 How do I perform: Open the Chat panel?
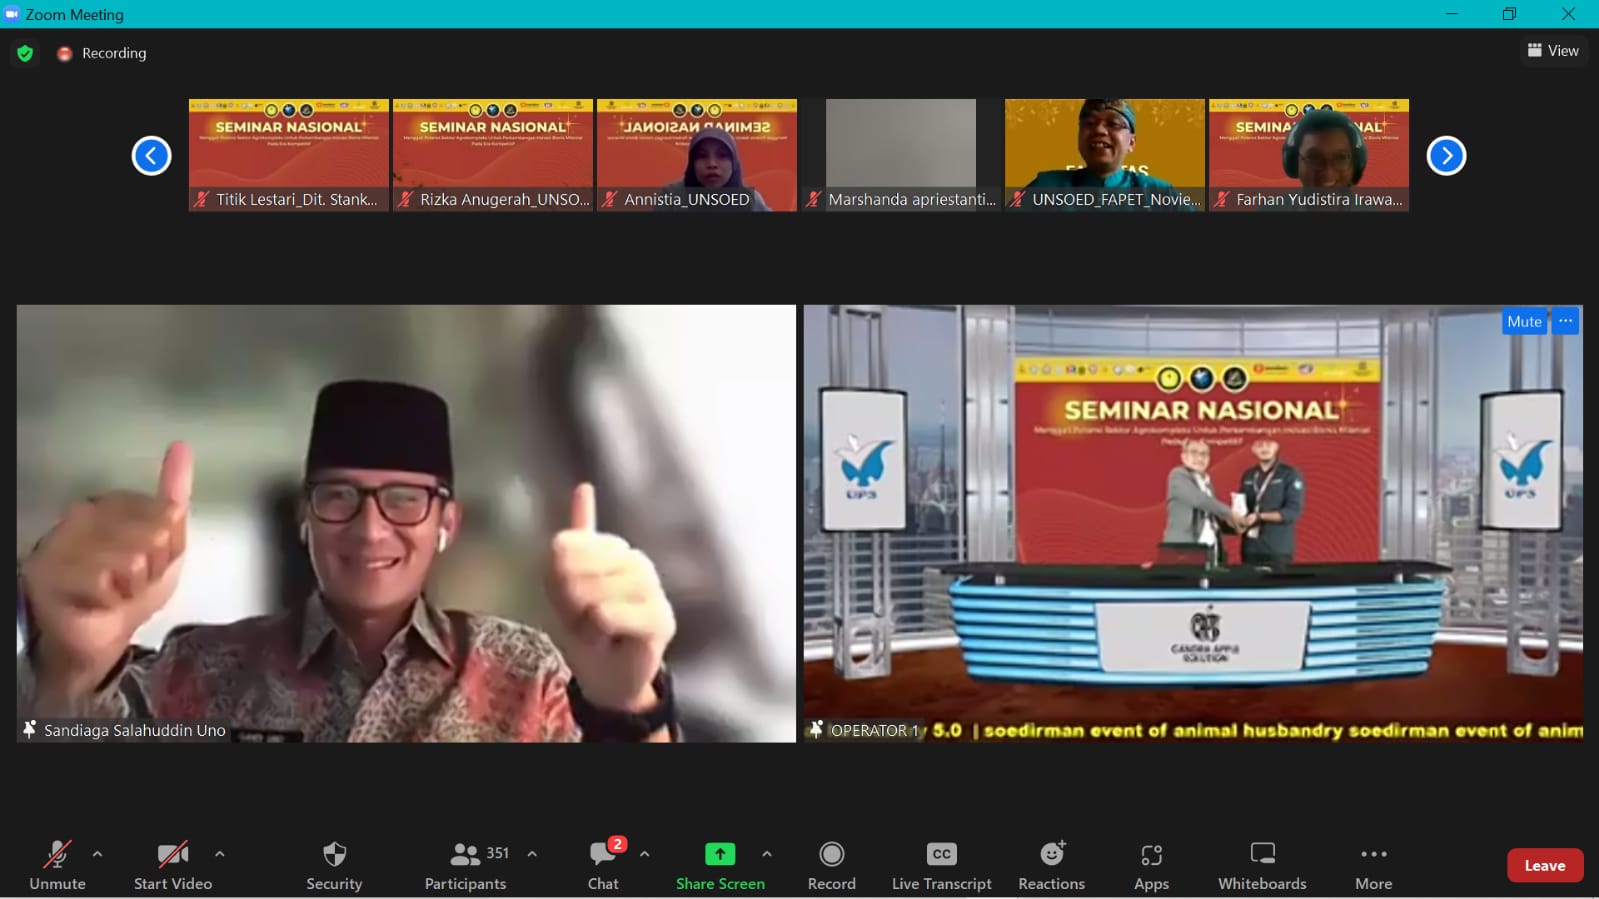coord(603,865)
